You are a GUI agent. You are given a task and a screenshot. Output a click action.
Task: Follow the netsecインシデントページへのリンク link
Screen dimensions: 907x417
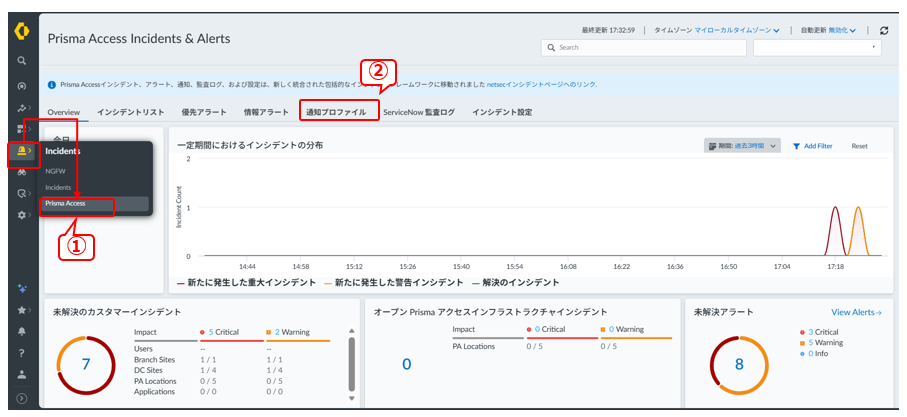[541, 85]
